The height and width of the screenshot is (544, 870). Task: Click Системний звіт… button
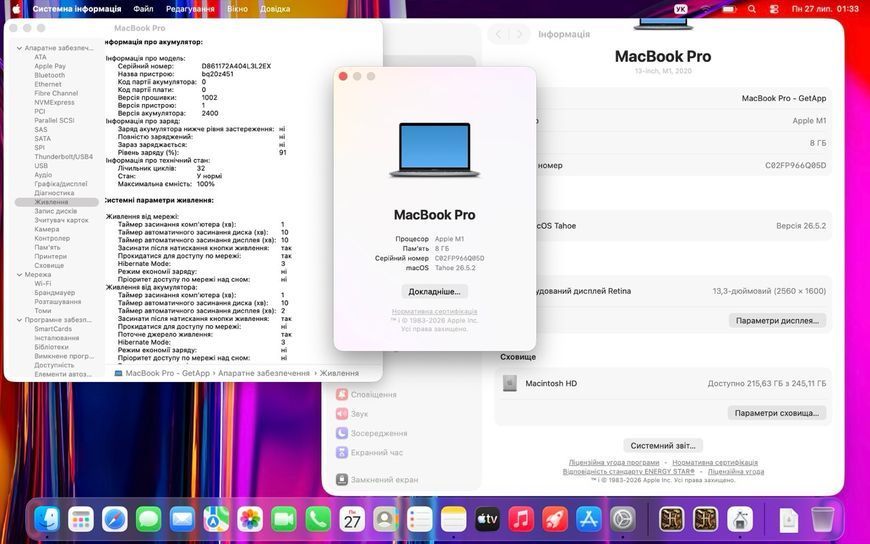[663, 446]
